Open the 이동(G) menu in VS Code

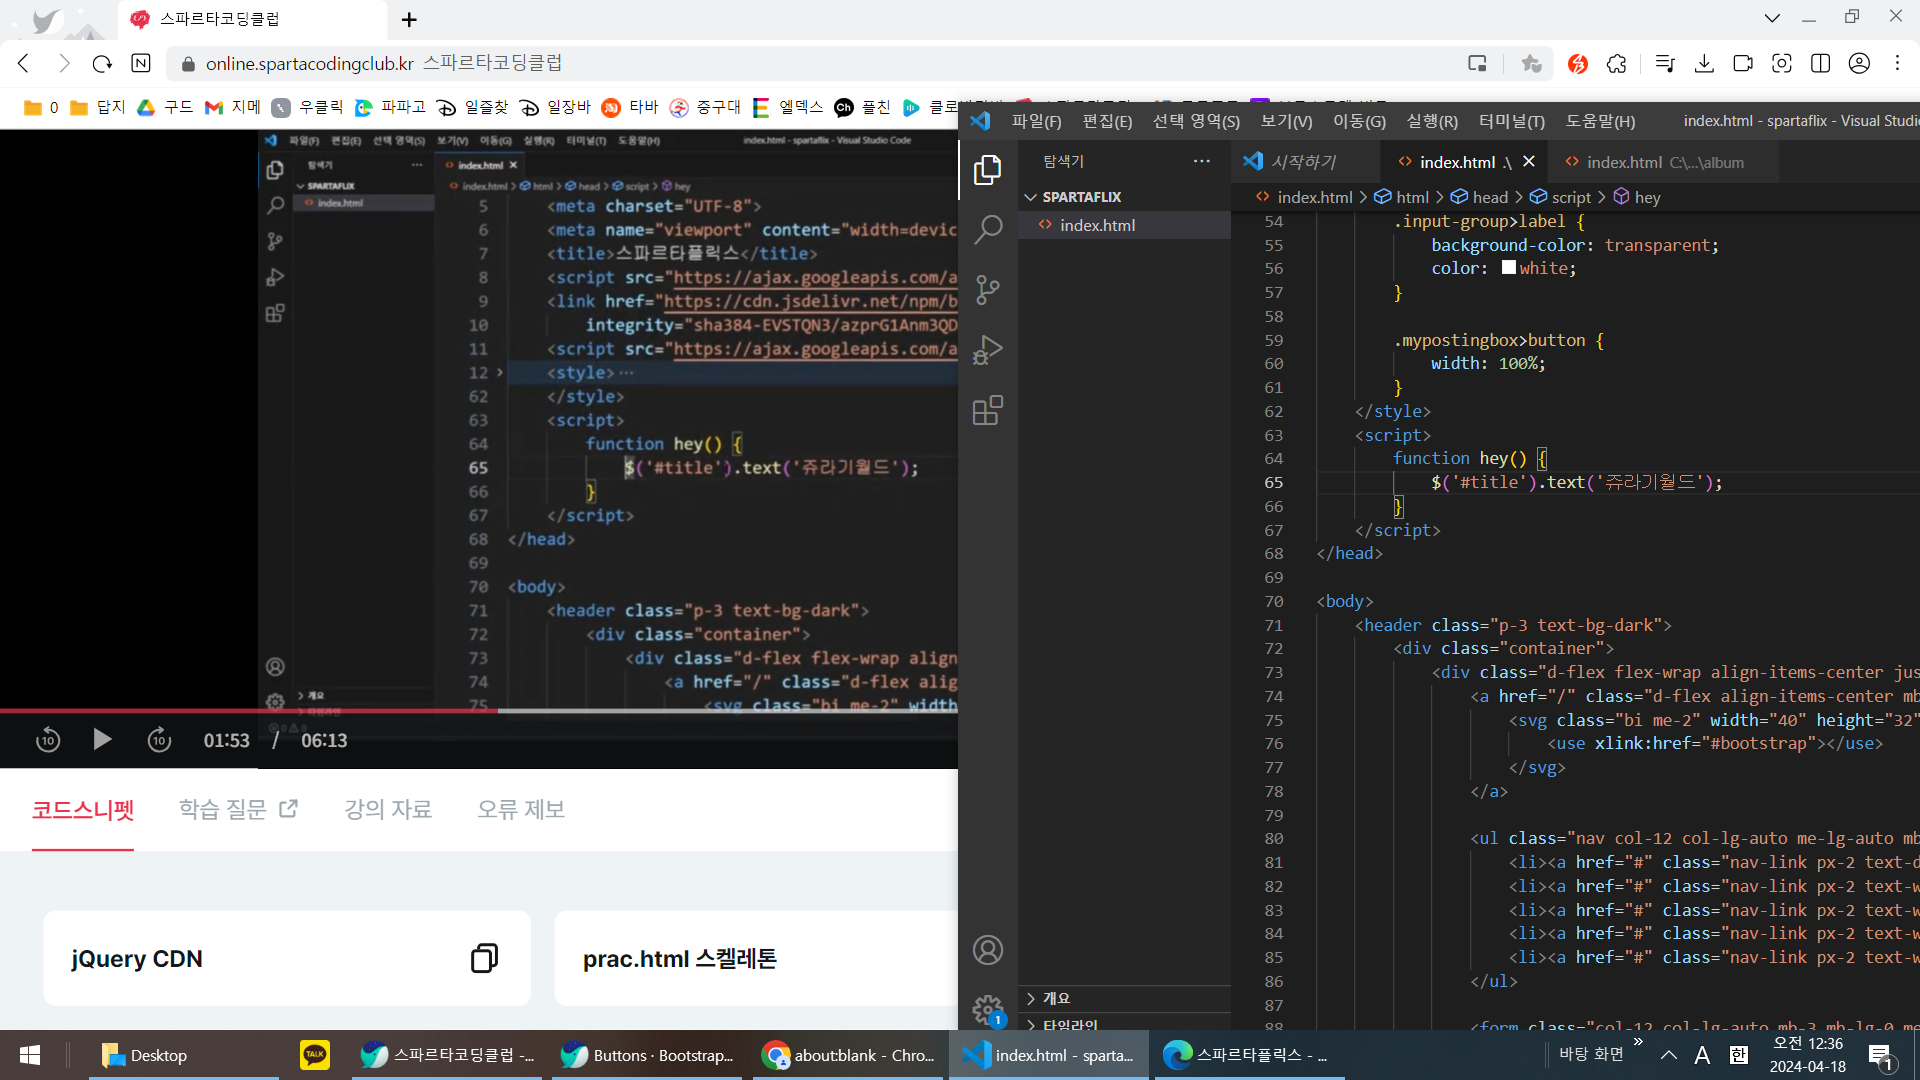pos(1359,121)
